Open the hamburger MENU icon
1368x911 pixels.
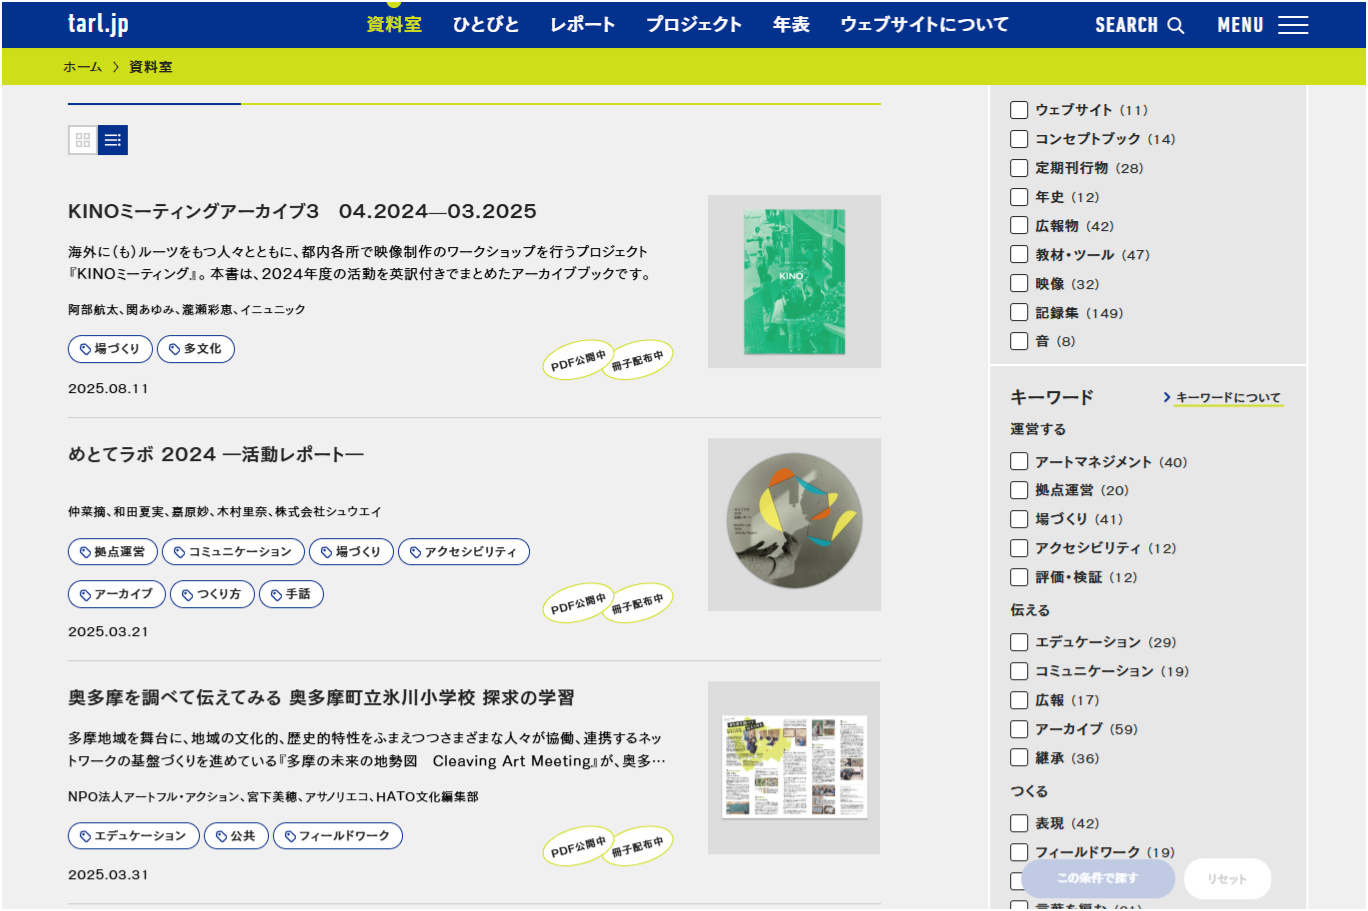1292,25
